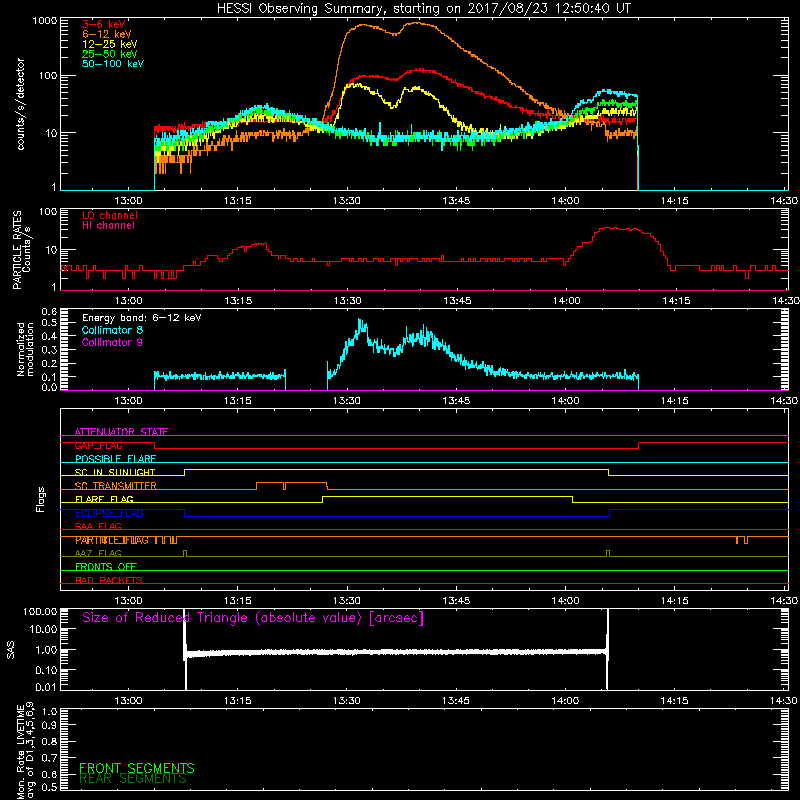Select the 50-100 keV legend label
This screenshot has width=800, height=800.
[113, 64]
